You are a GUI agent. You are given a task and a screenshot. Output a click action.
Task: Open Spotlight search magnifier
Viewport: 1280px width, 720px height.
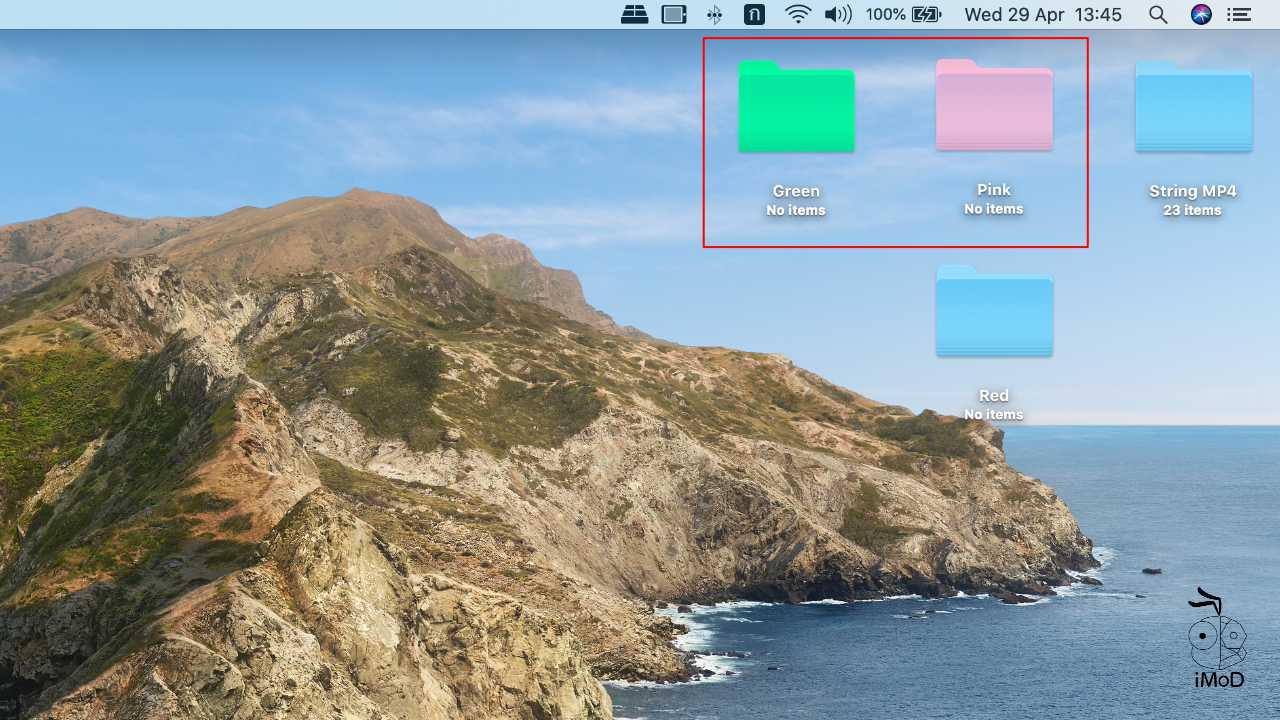tap(1158, 14)
